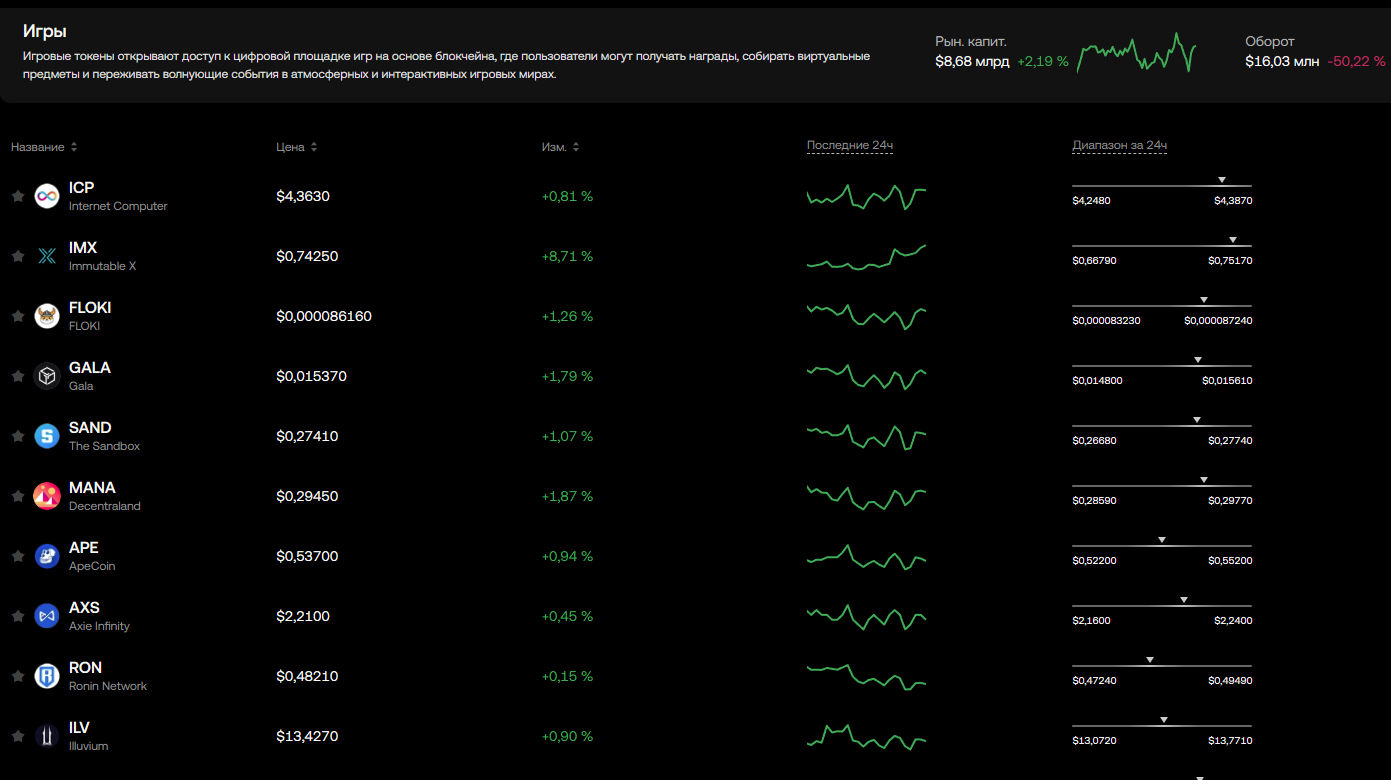Open The Sandbox name link
1391x780 pixels.
pos(104,446)
